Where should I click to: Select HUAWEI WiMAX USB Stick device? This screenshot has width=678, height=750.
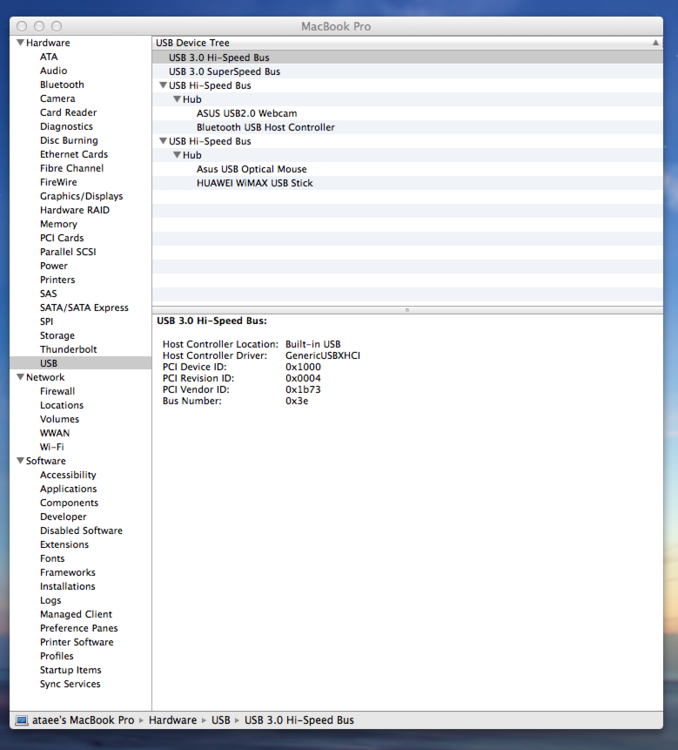pyautogui.click(x=255, y=183)
